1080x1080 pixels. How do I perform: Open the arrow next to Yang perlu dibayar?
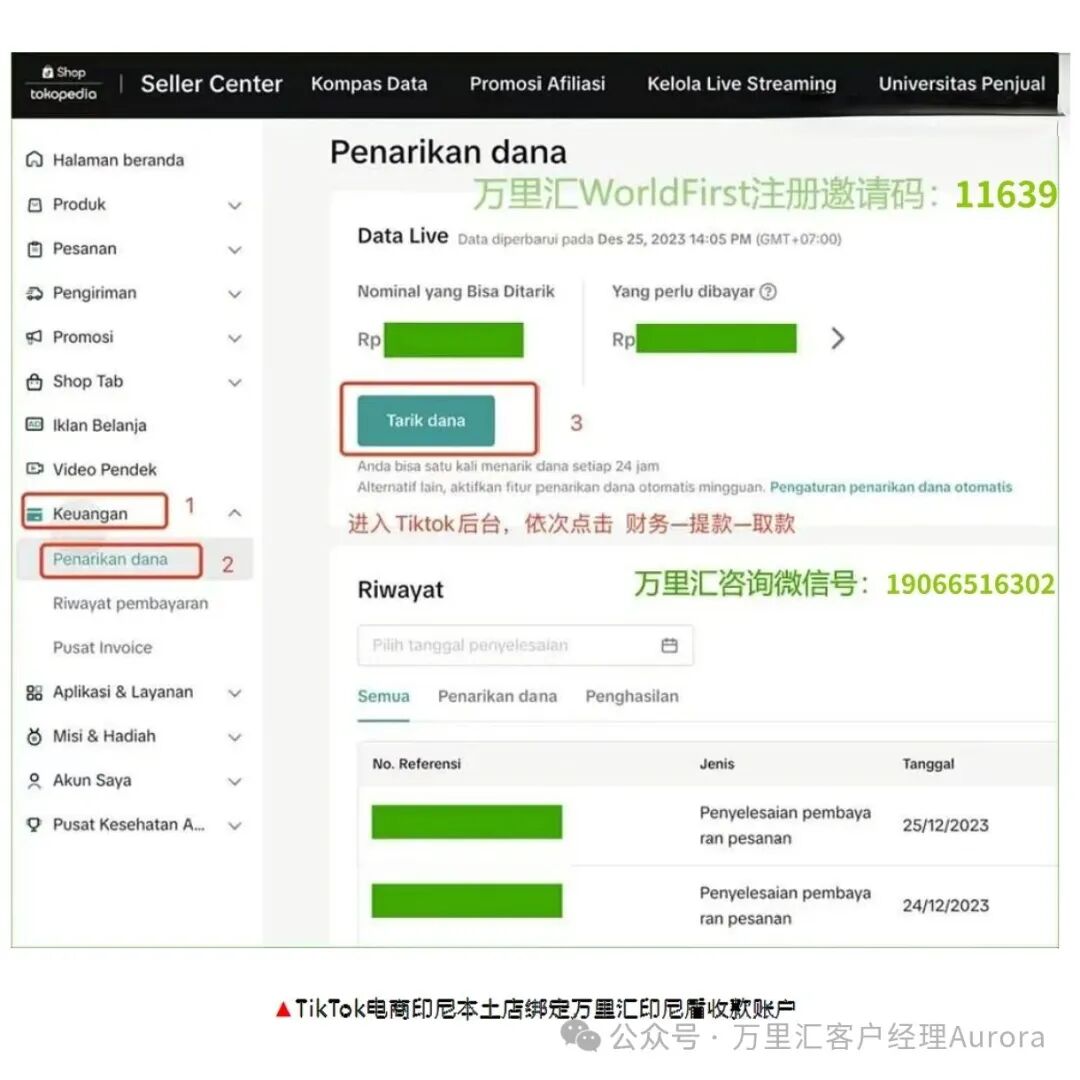(838, 338)
